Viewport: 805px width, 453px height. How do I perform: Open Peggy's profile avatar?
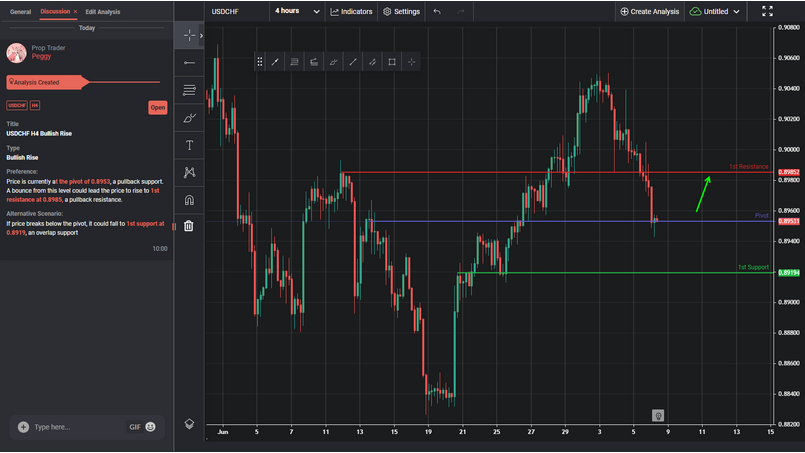16,53
